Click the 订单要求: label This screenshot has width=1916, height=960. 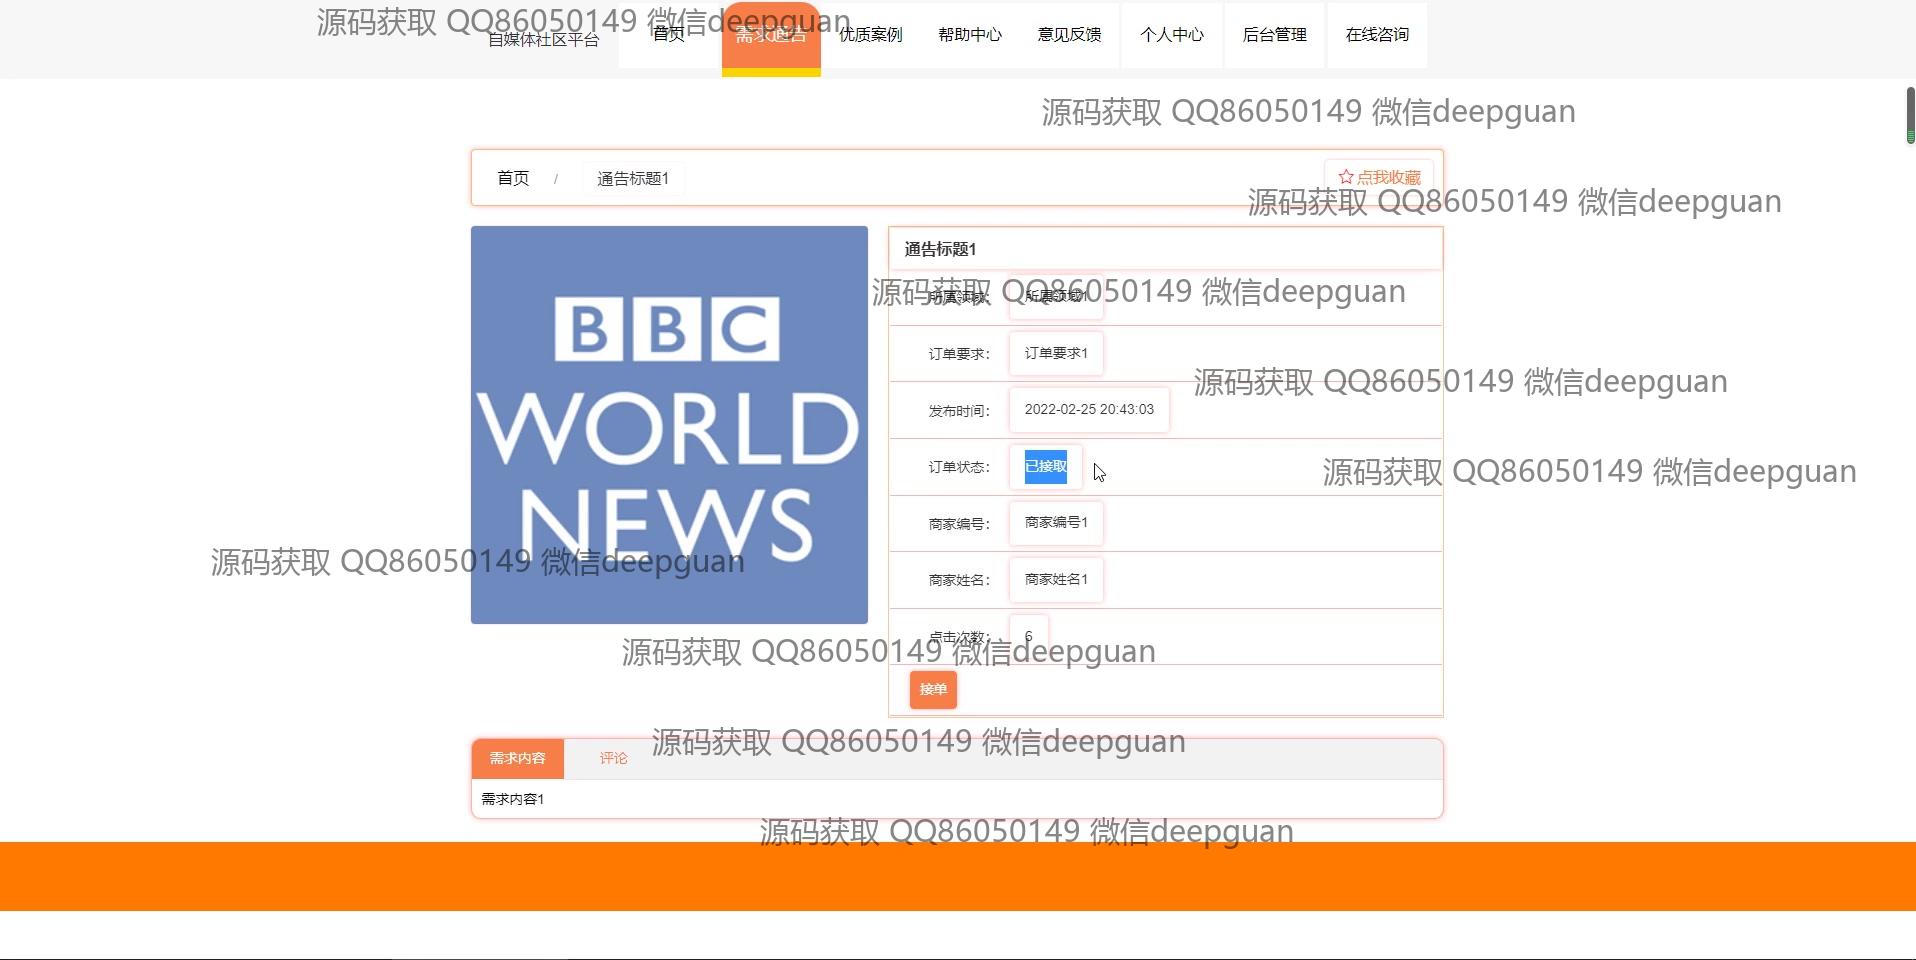pyautogui.click(x=959, y=354)
